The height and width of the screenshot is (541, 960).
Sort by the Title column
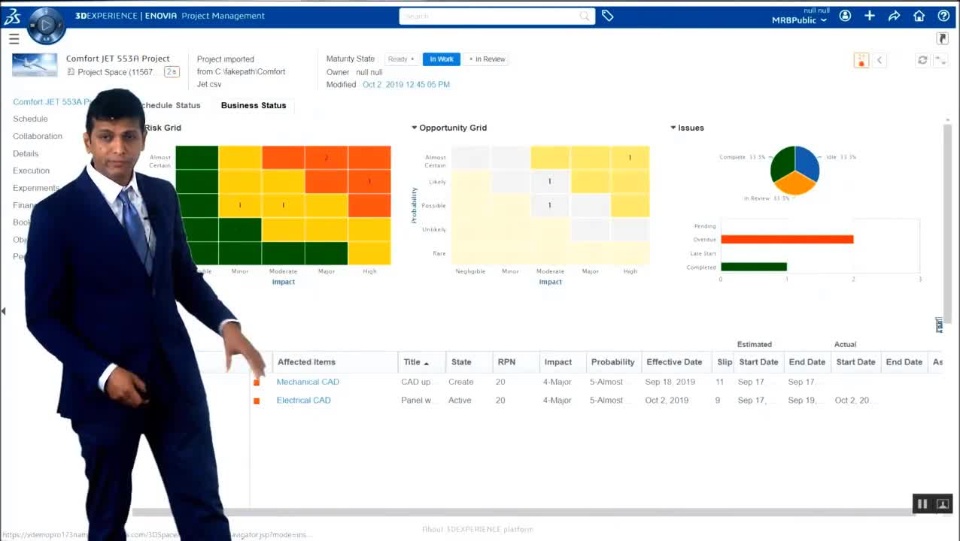pos(416,362)
